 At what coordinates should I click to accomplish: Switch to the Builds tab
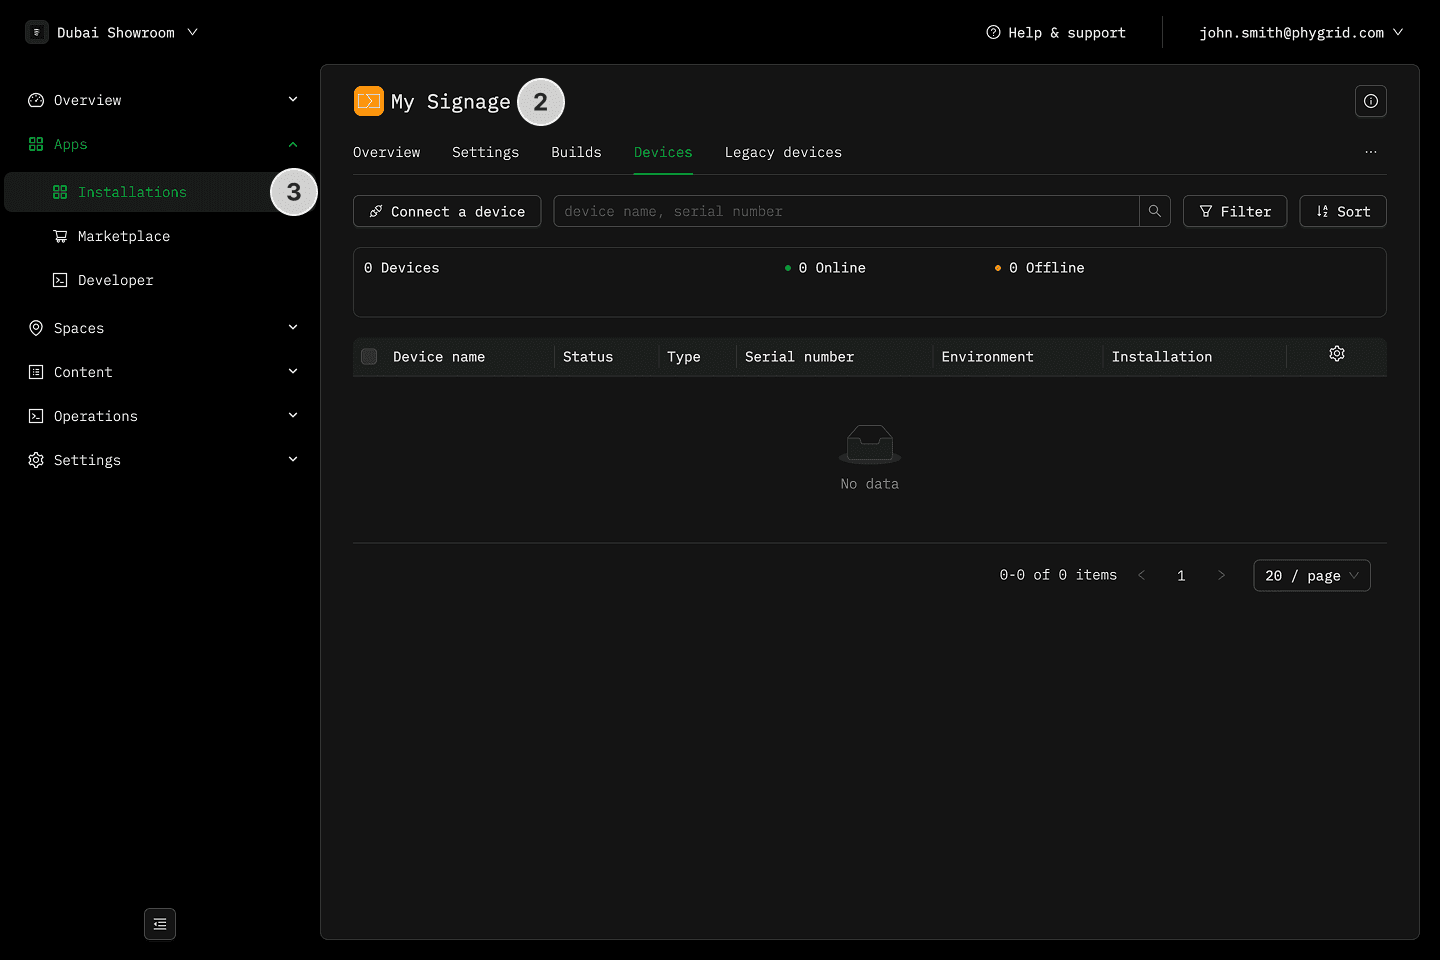coord(576,152)
